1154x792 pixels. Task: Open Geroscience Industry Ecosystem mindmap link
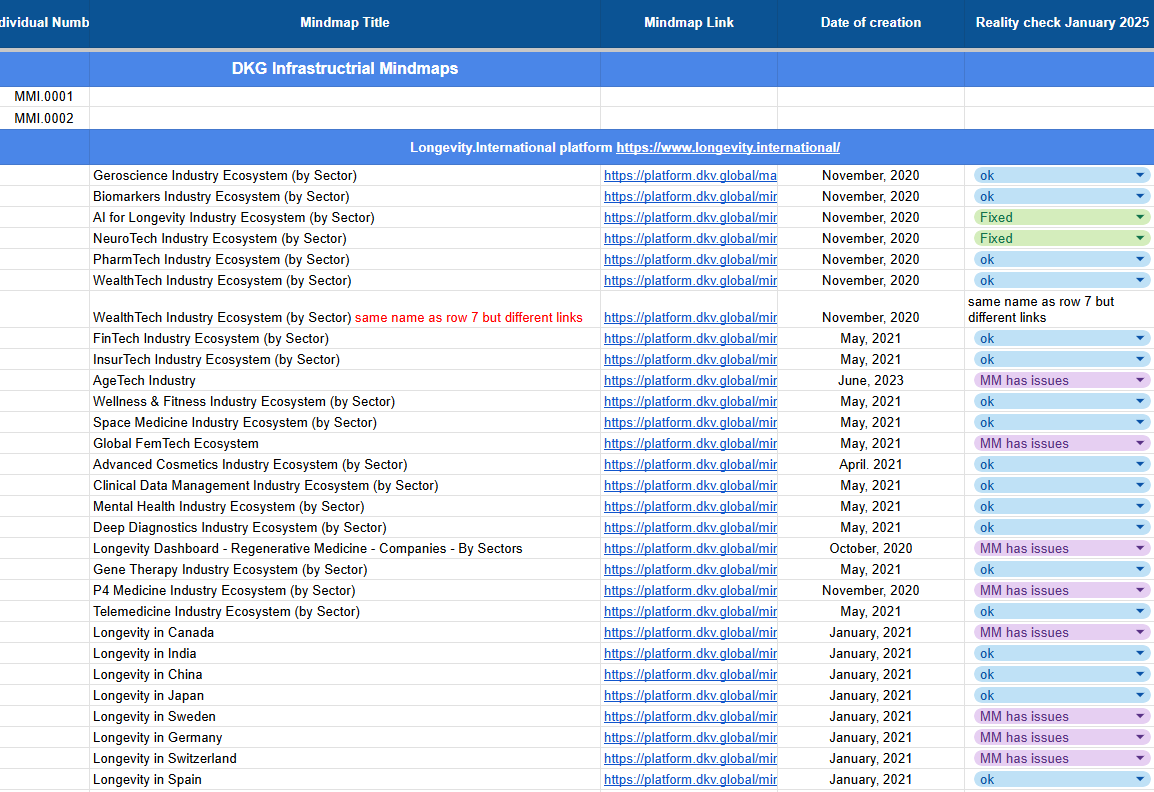click(x=689, y=175)
